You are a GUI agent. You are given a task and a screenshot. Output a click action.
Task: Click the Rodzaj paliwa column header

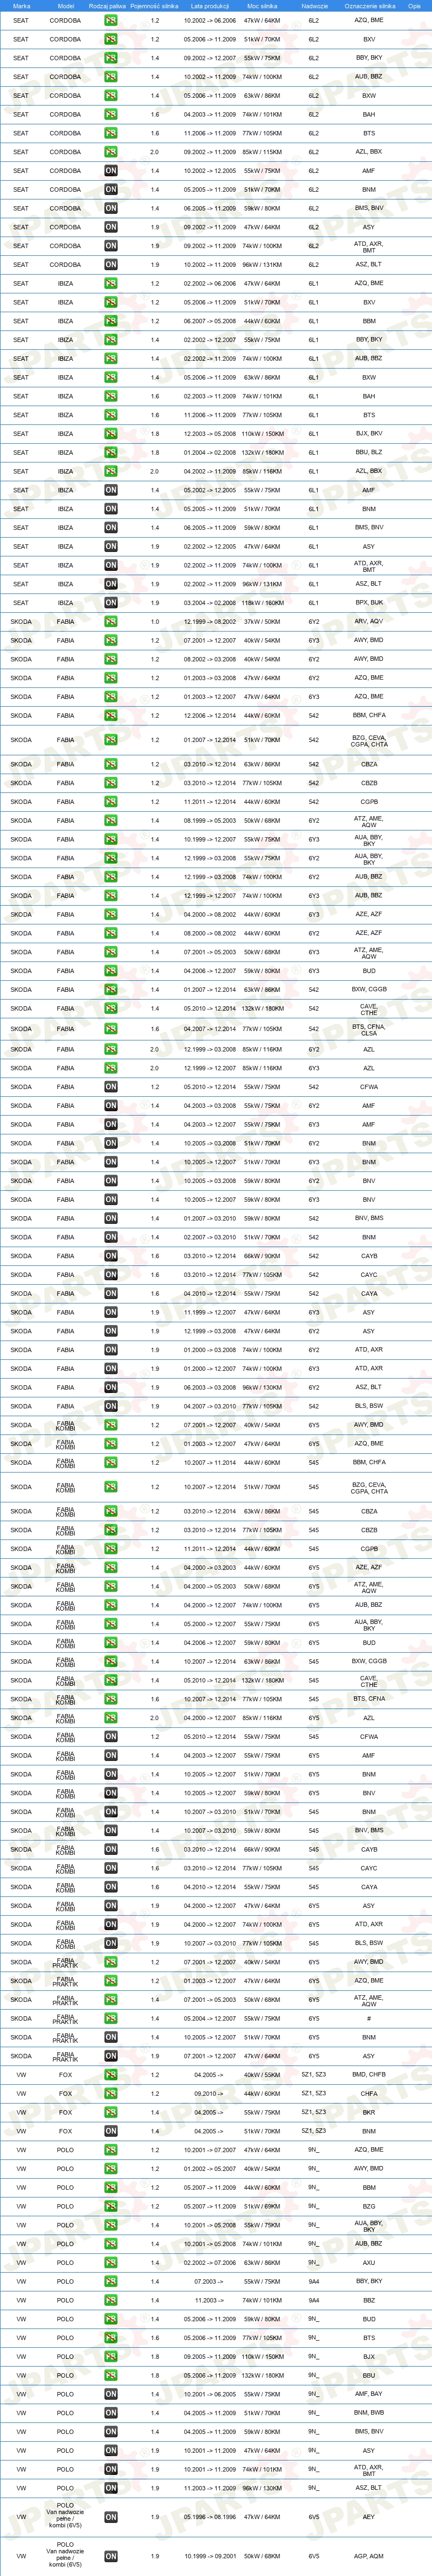tap(107, 6)
